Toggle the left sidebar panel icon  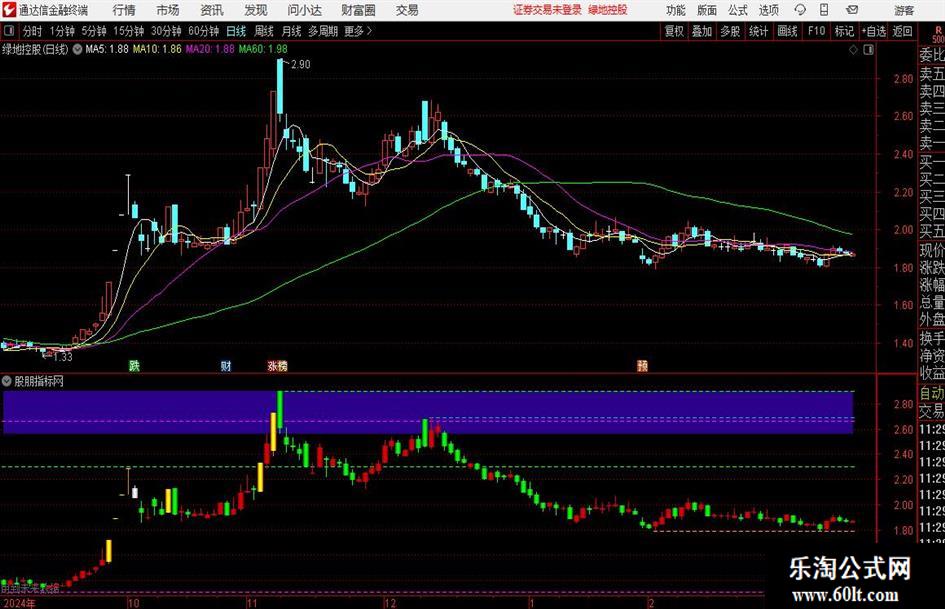9,31
